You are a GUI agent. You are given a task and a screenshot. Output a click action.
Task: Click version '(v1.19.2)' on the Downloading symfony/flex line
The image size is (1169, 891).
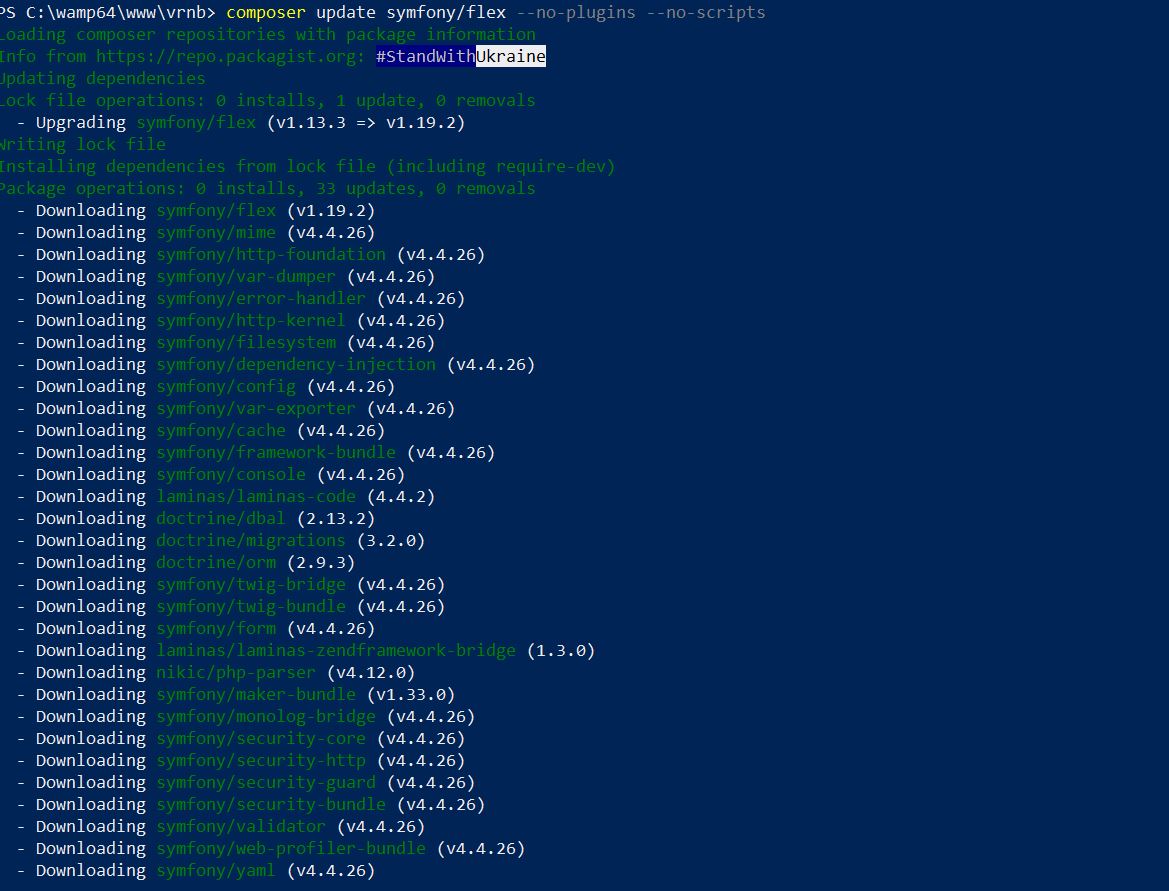pyautogui.click(x=331, y=210)
